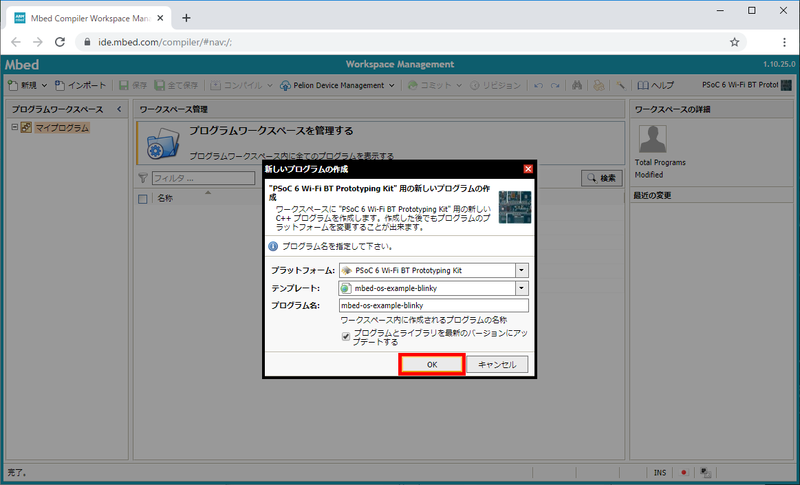Click the redo arrow in the toolbar

click(555, 86)
